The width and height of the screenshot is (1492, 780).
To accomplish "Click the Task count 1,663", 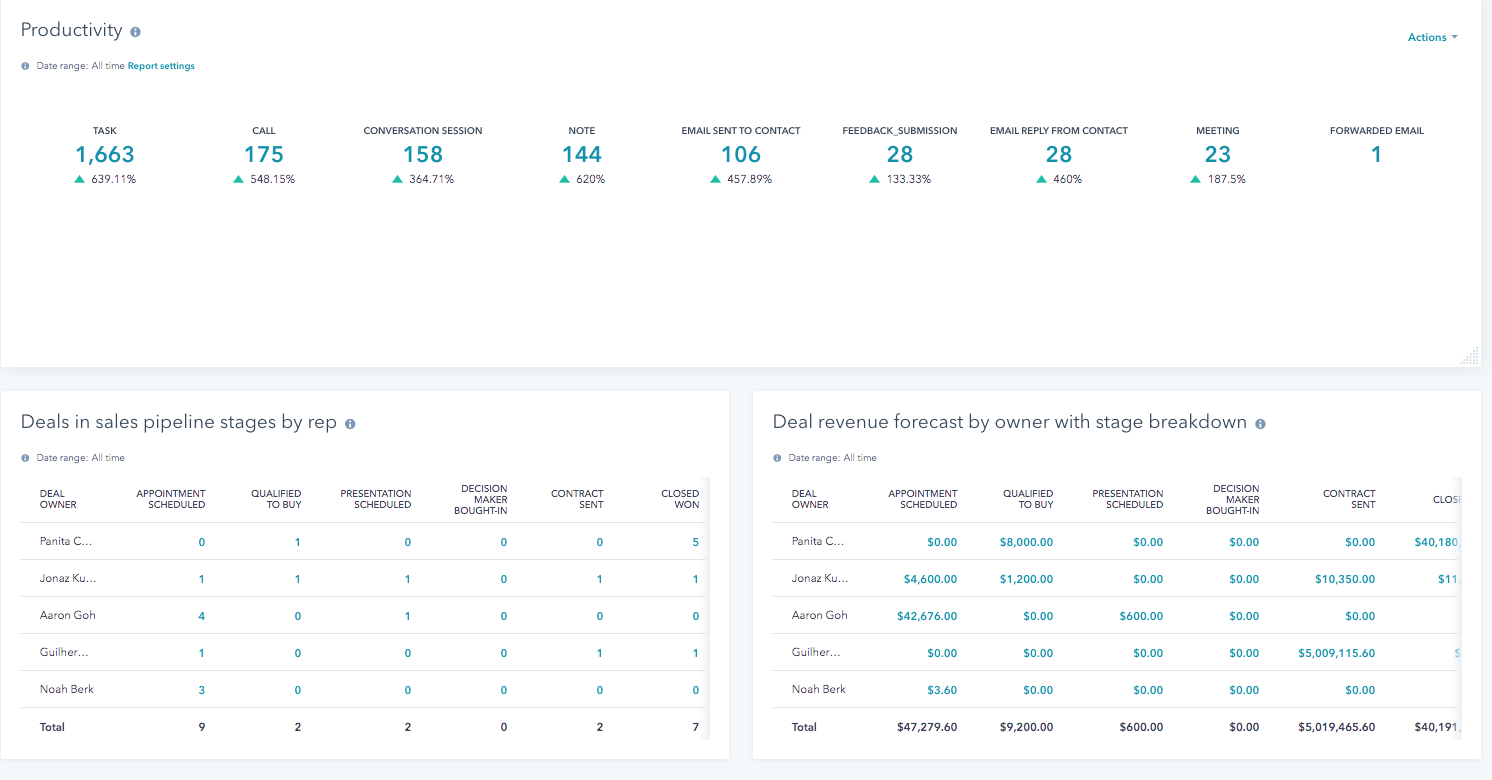I will (x=105, y=154).
